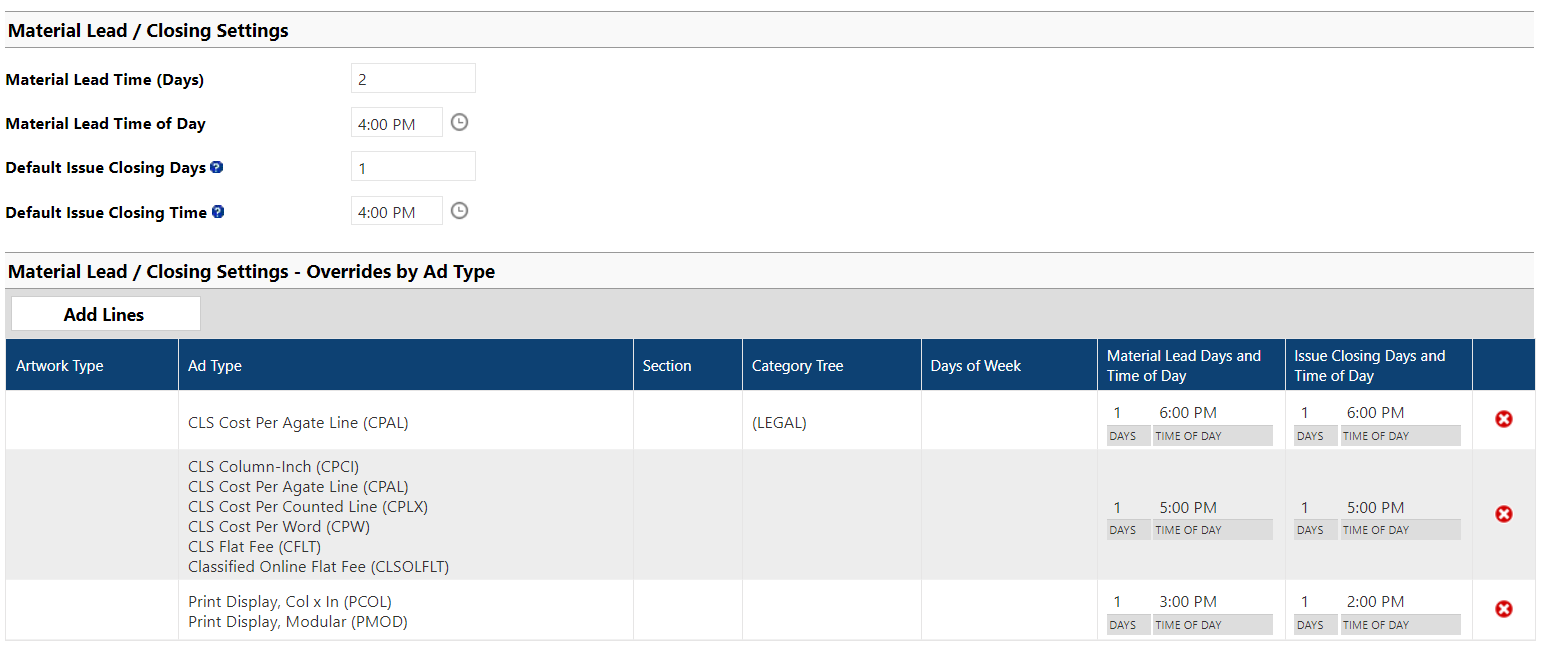Click clock icon for Material Lead Time of Day

point(459,122)
